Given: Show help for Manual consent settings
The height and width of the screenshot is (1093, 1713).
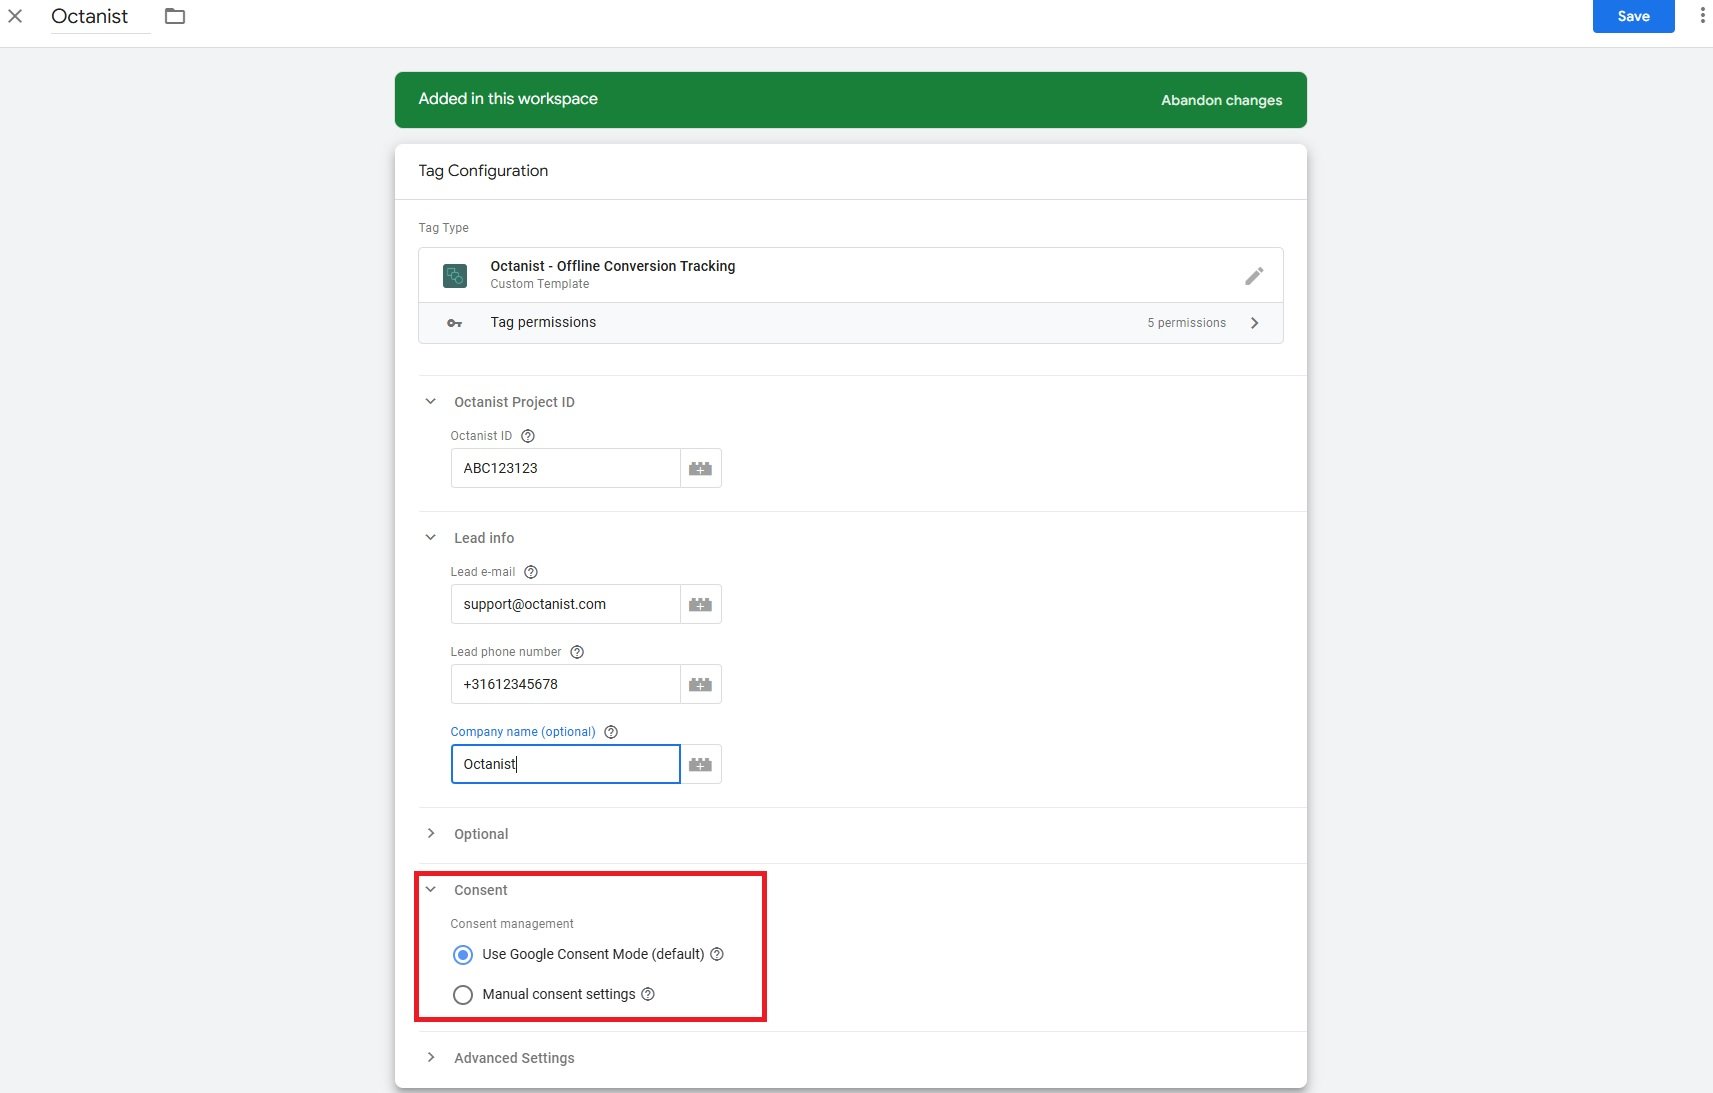Looking at the screenshot, I should (648, 994).
